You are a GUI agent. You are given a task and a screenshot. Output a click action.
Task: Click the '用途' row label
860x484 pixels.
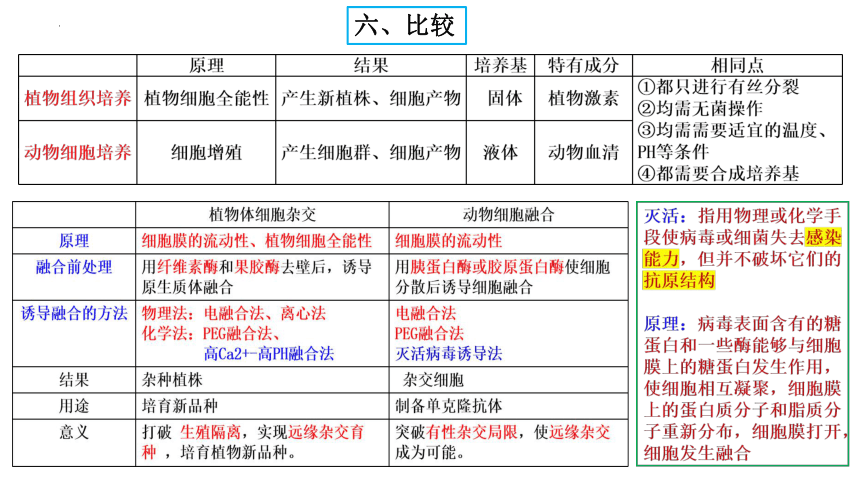click(74, 406)
